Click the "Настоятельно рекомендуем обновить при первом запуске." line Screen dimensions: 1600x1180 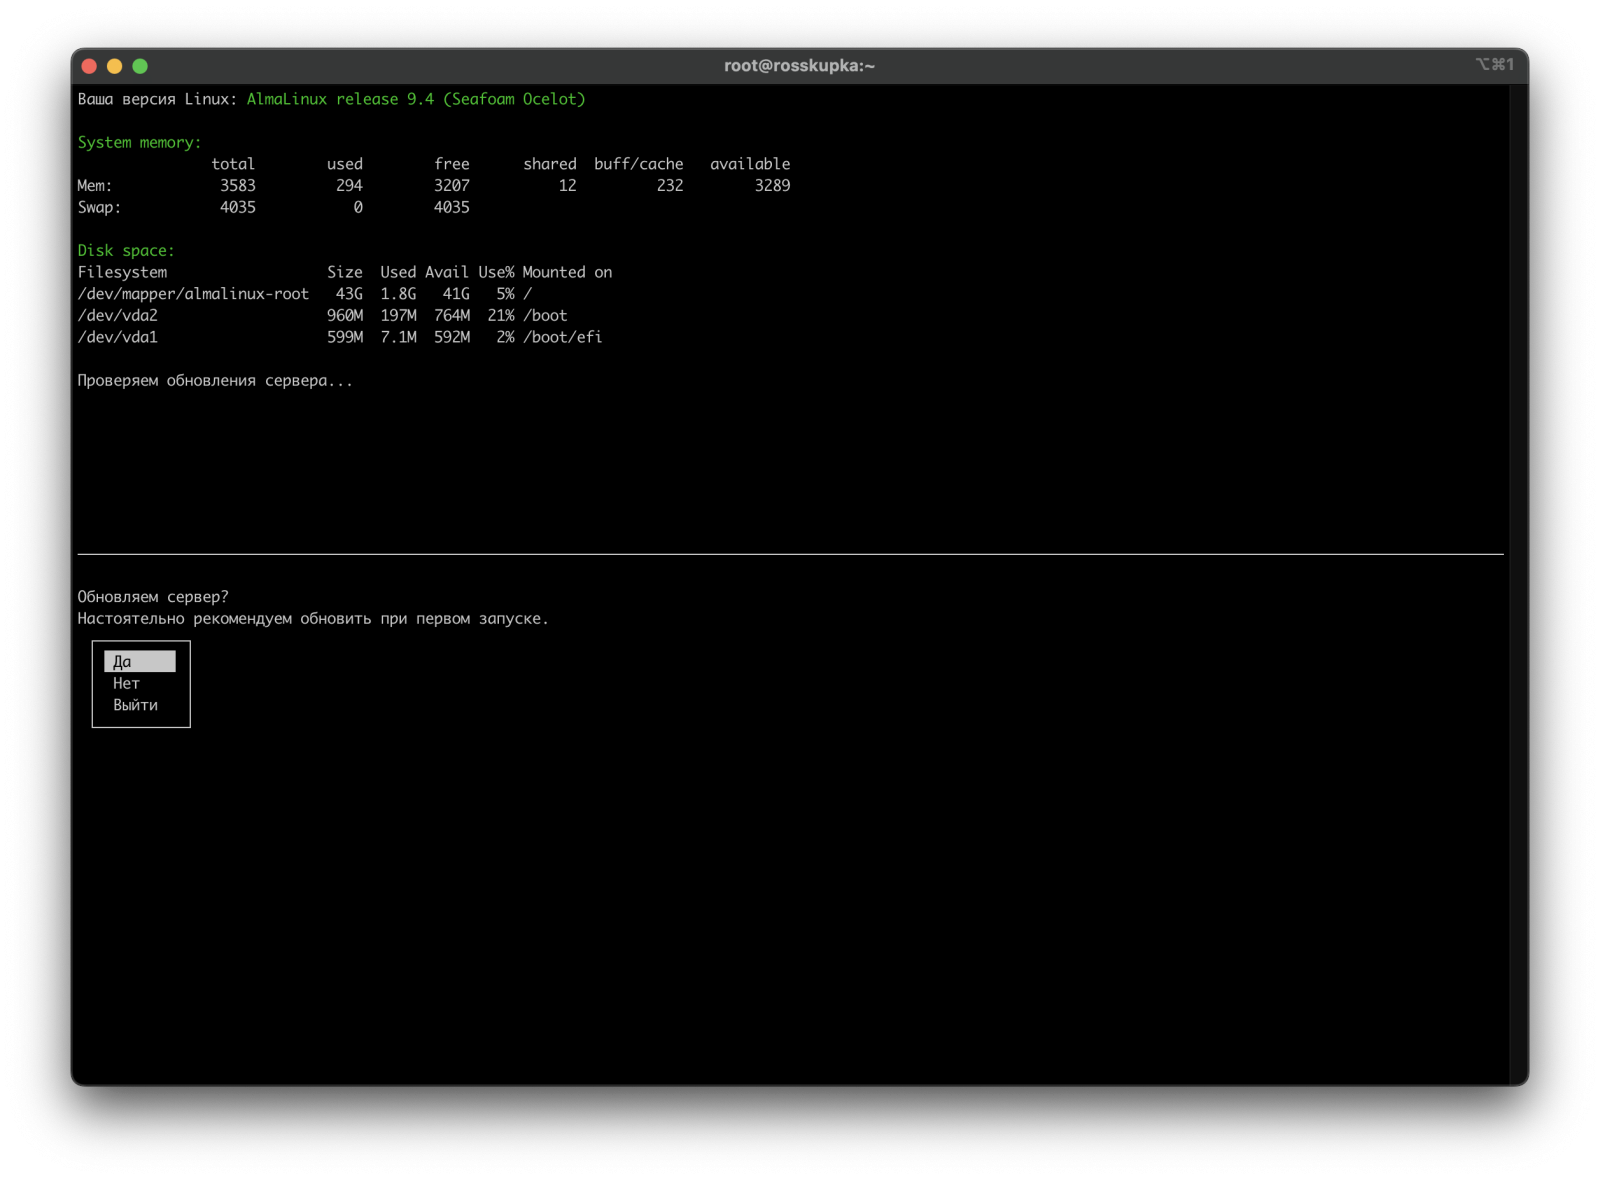tap(313, 618)
